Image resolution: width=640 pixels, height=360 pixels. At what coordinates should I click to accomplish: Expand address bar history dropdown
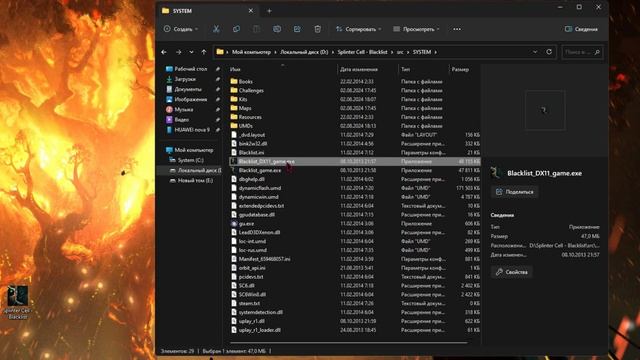click(535, 52)
